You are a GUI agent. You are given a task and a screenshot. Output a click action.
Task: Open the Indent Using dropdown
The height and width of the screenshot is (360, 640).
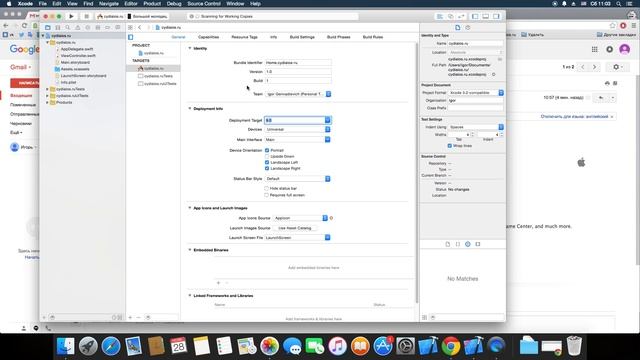[476, 127]
